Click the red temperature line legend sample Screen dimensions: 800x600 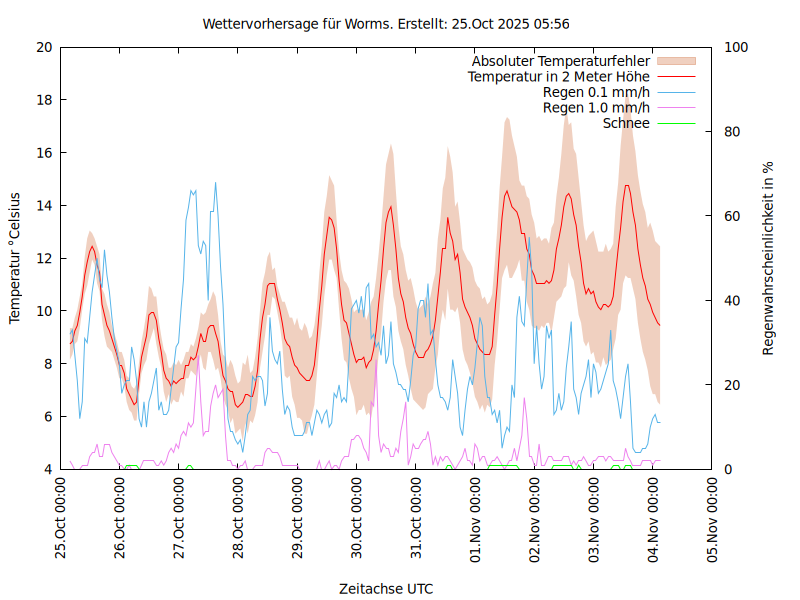pos(675,76)
